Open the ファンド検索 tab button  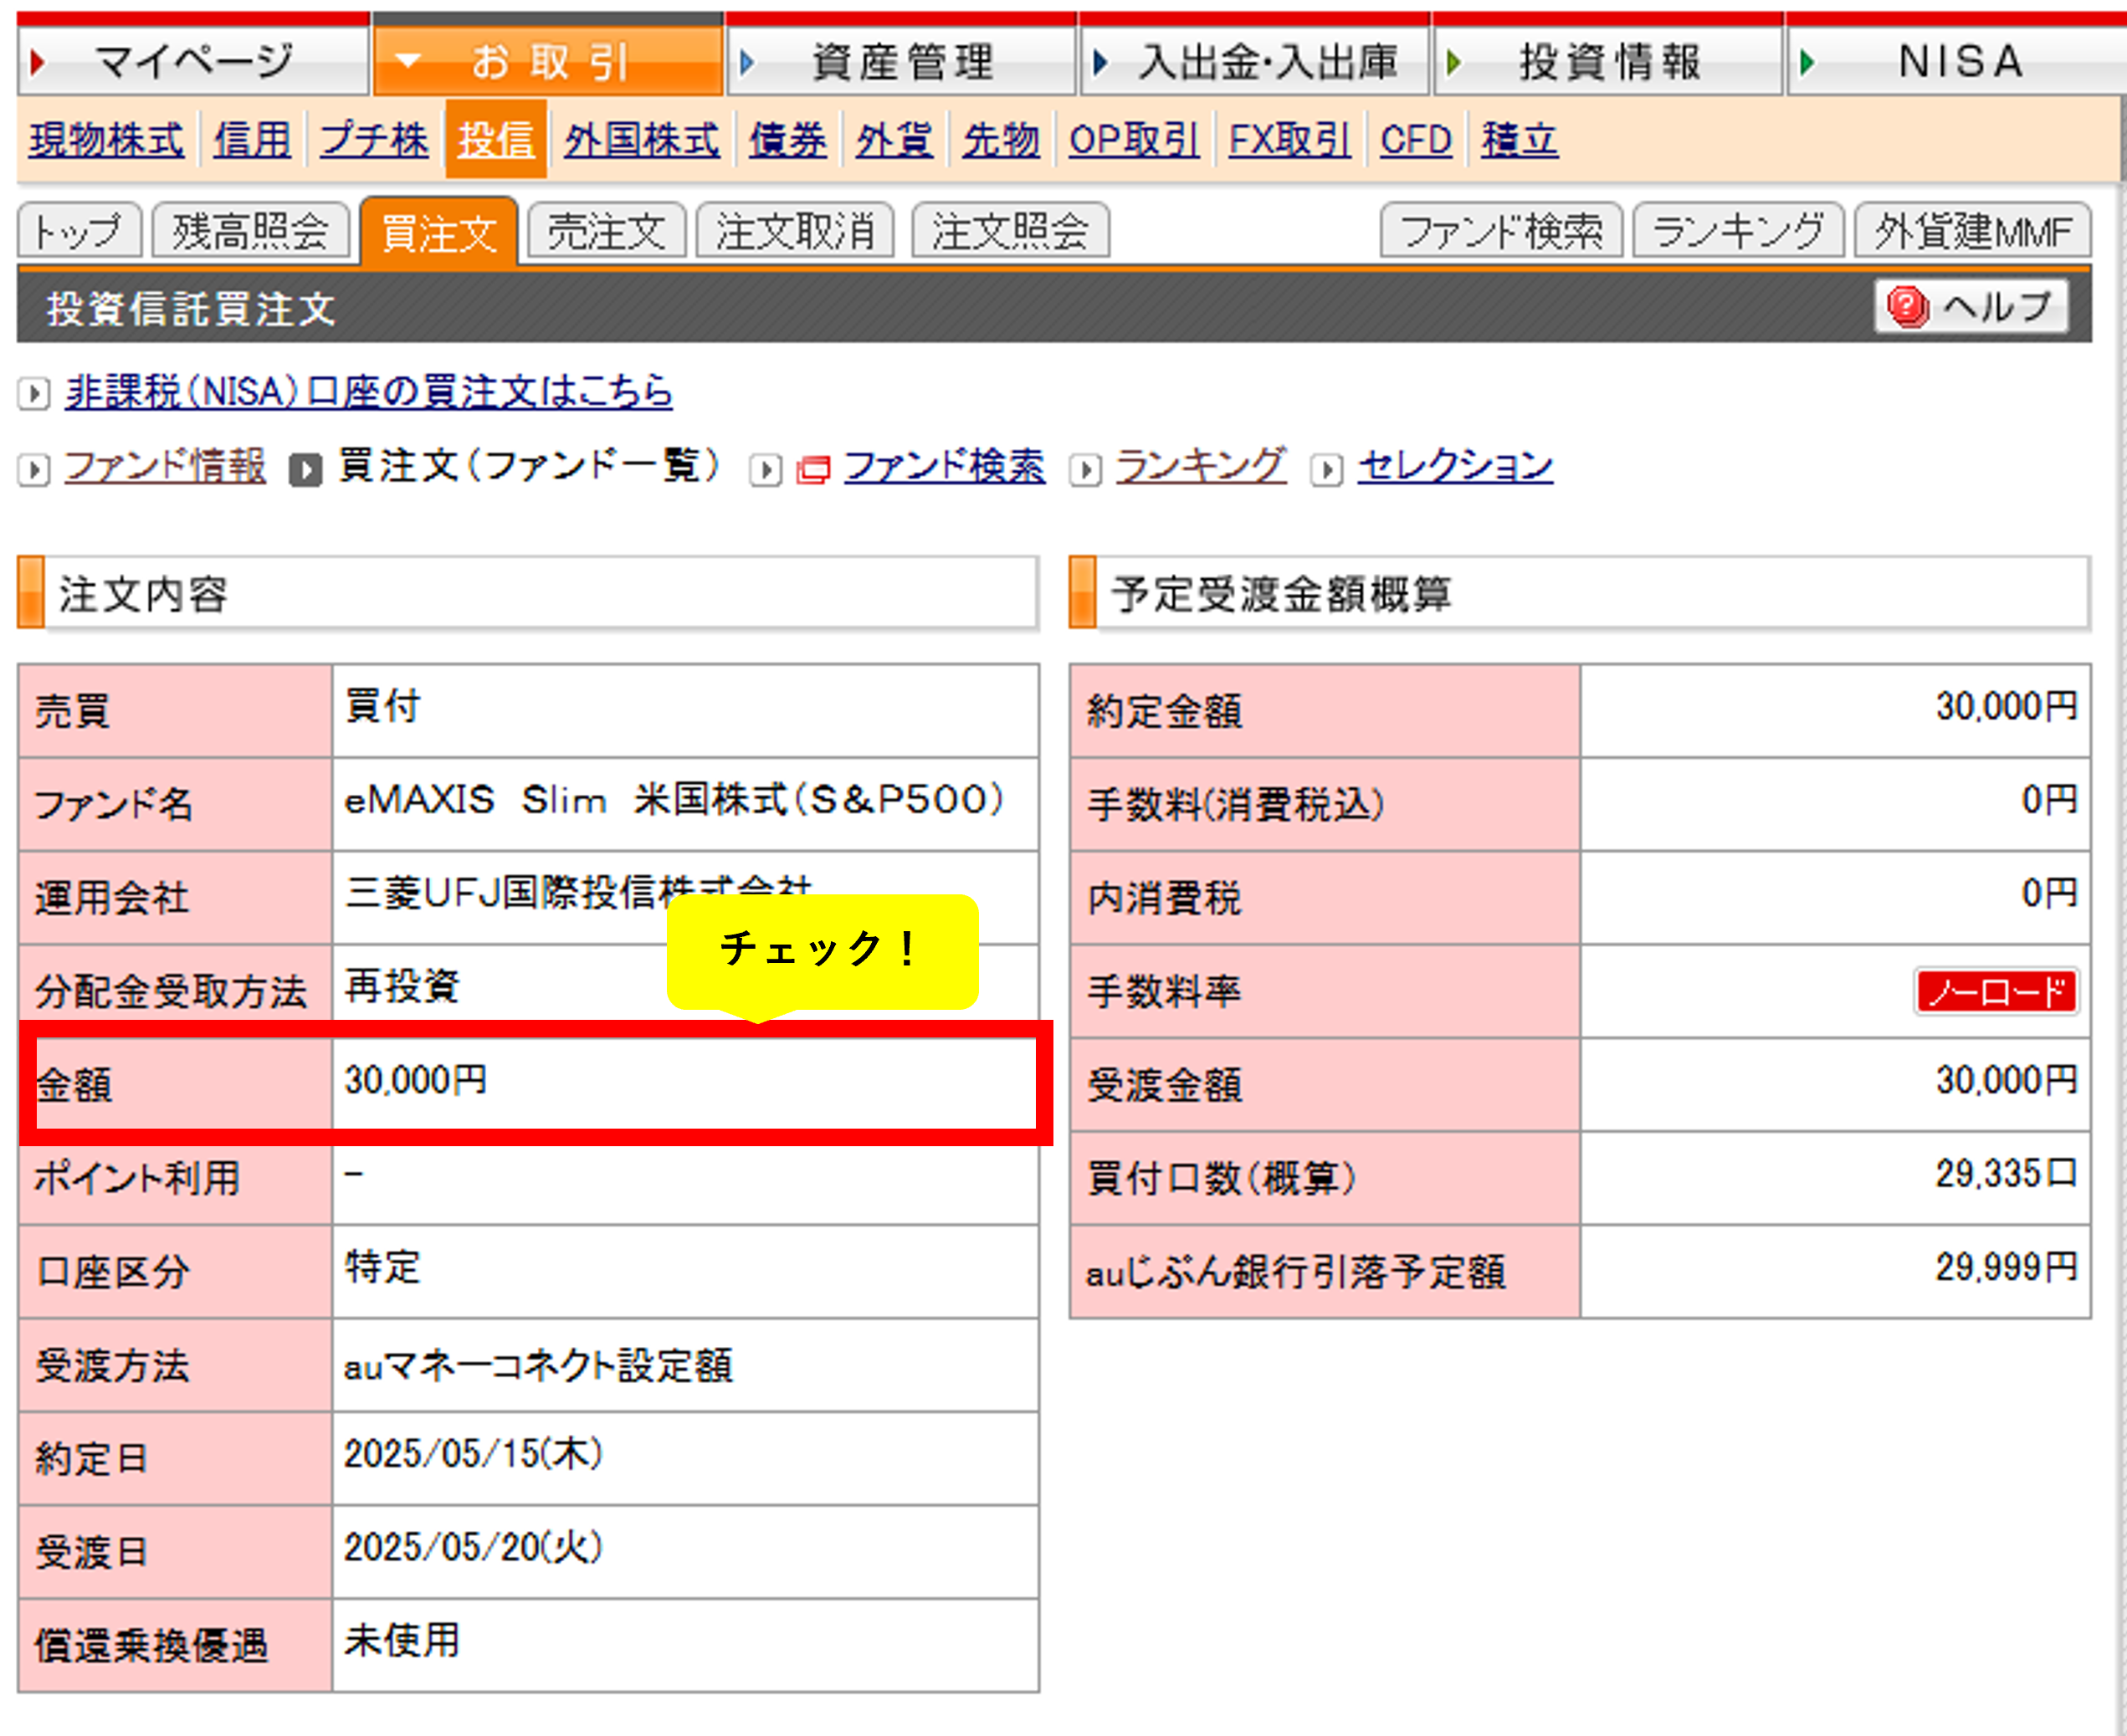tap(1501, 231)
